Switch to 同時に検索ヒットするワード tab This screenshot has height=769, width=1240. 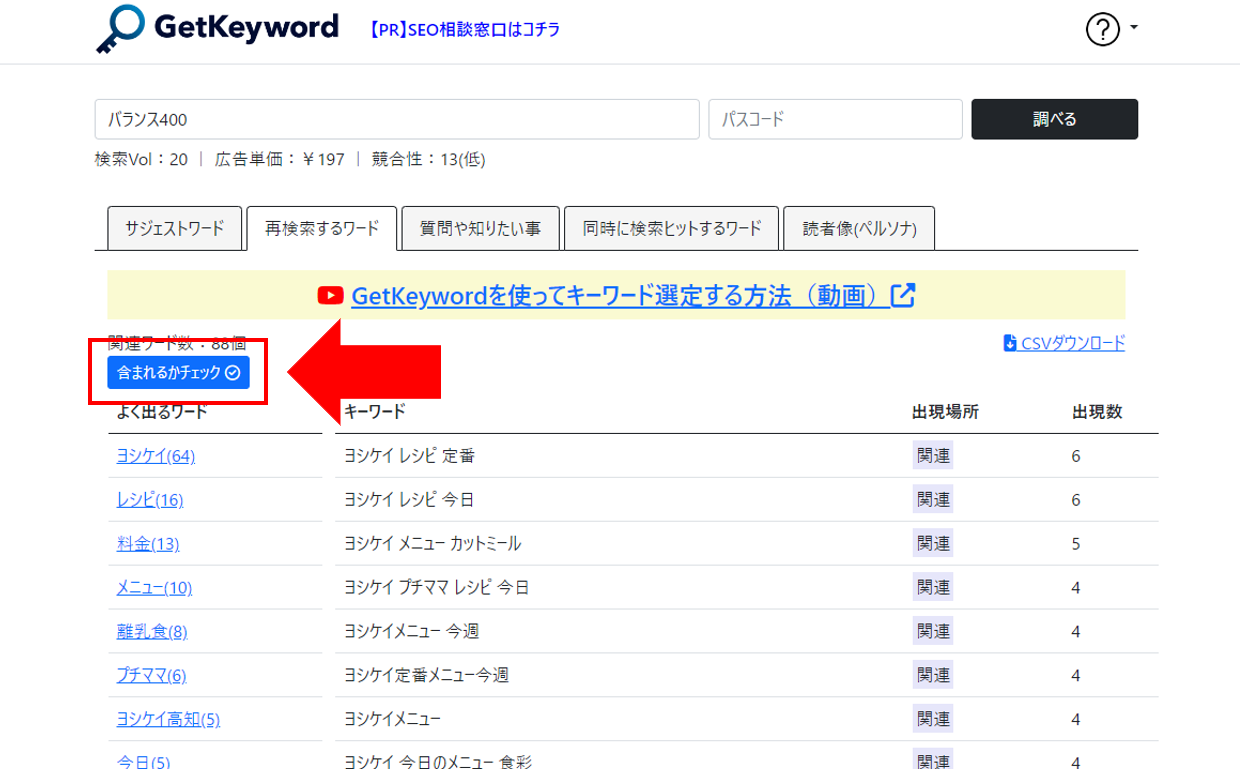click(x=672, y=228)
